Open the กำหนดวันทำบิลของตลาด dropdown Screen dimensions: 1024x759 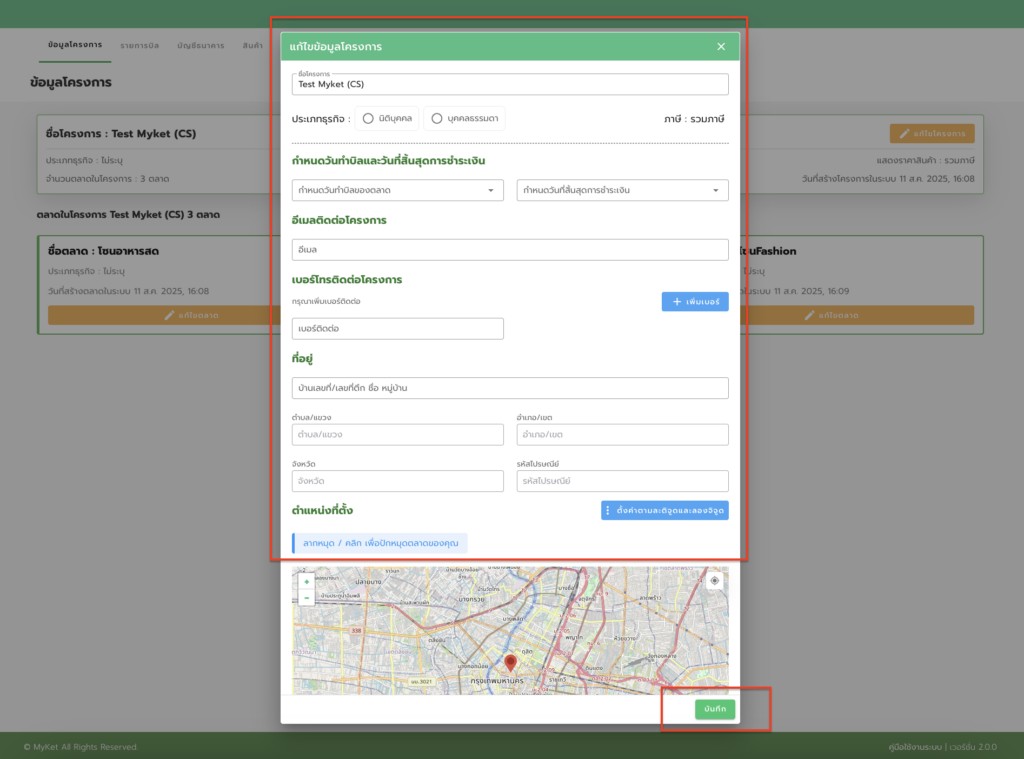398,190
